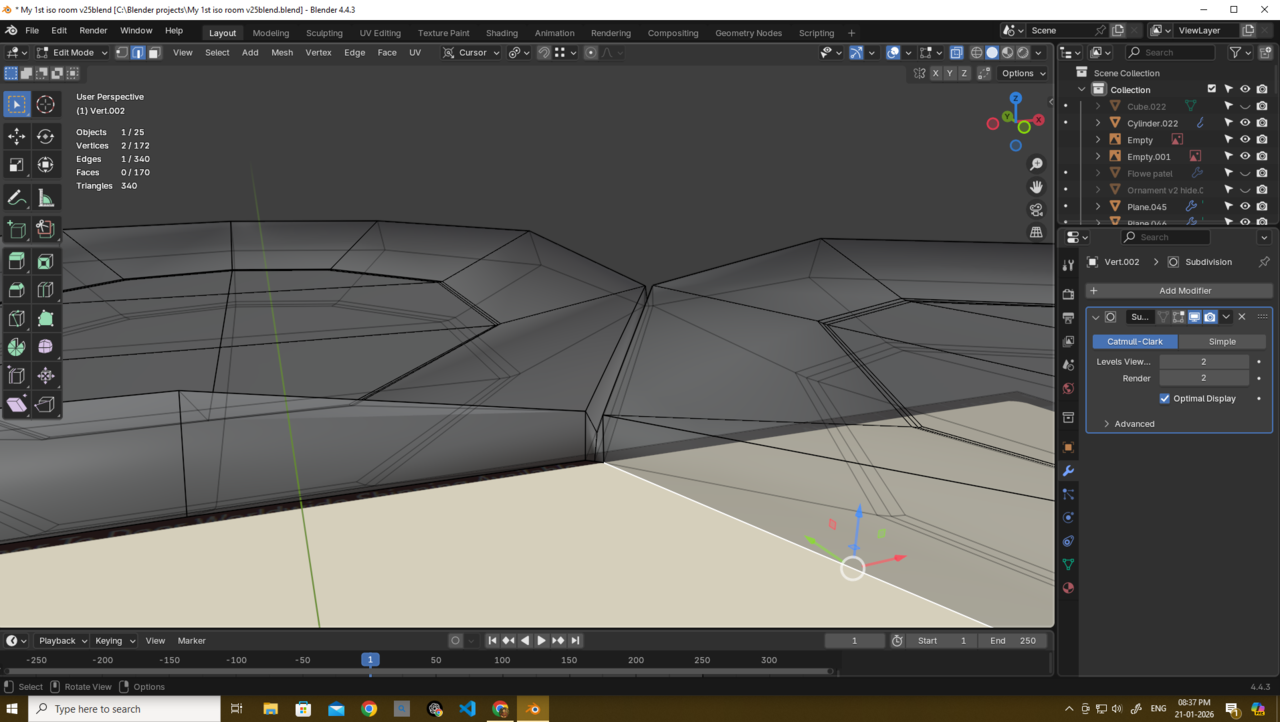
Task: Select the Move tool in toolbar
Action: (17, 136)
